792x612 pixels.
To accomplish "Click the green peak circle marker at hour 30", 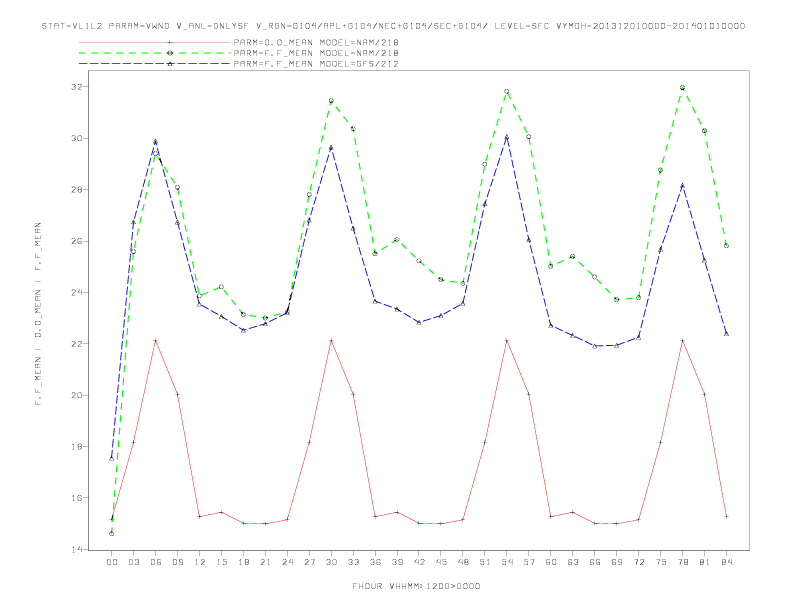I will [331, 100].
